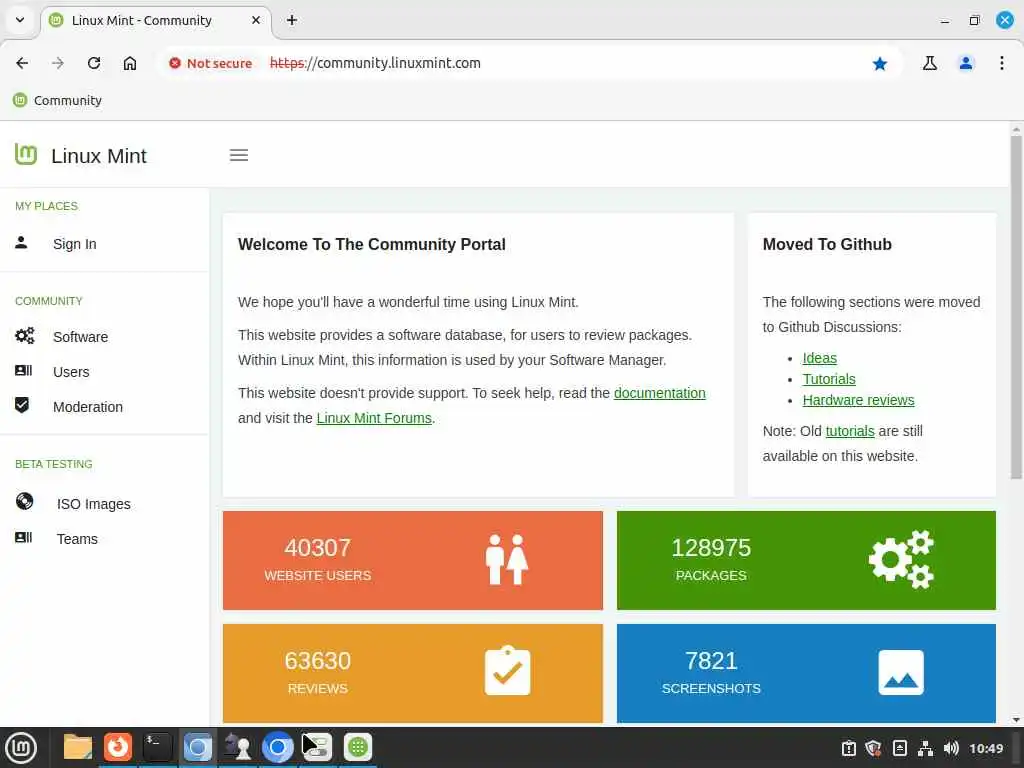Viewport: 1024px width, 768px height.
Task: Open the Community bookmark
Action: click(57, 100)
